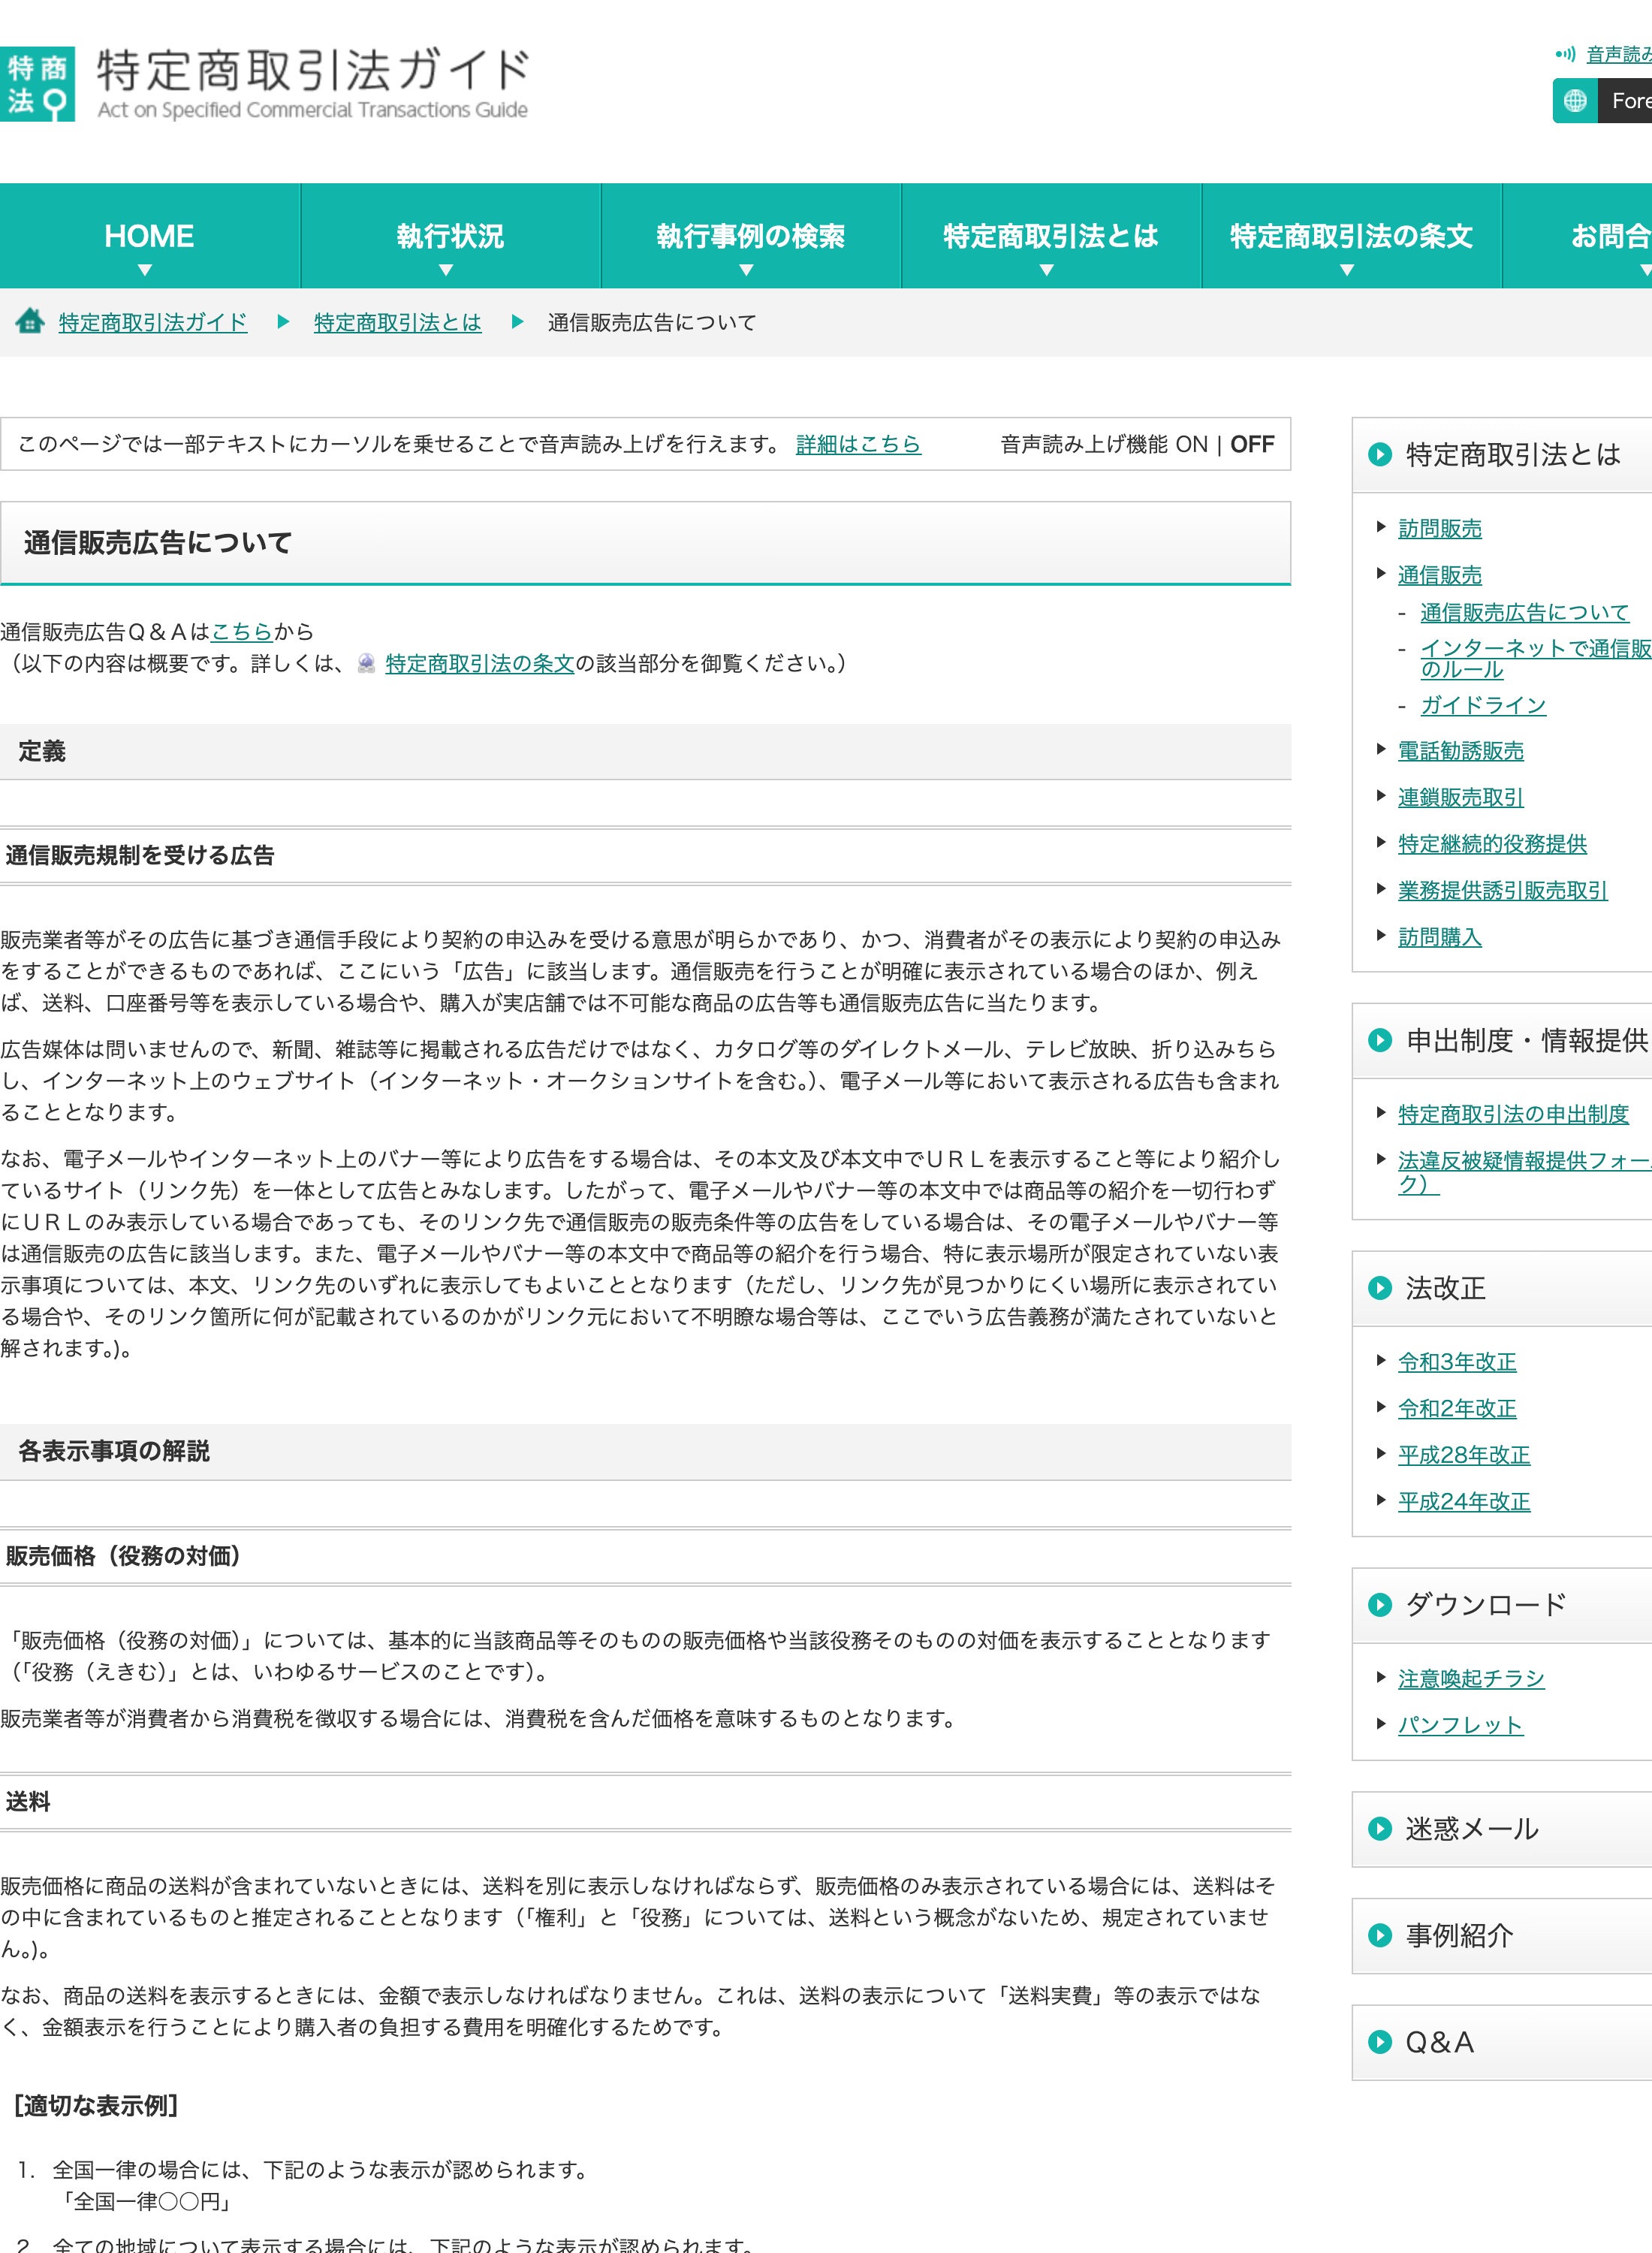Open the 詳細はこちら link
Viewport: 1652px width, 2253px height.
tap(858, 444)
